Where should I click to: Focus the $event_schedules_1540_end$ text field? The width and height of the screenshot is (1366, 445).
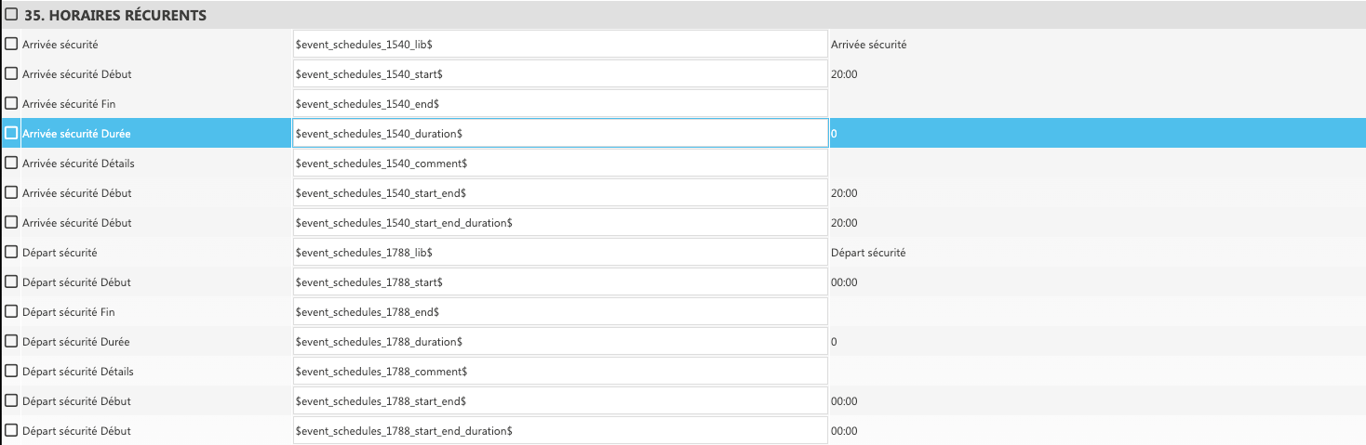(560, 103)
